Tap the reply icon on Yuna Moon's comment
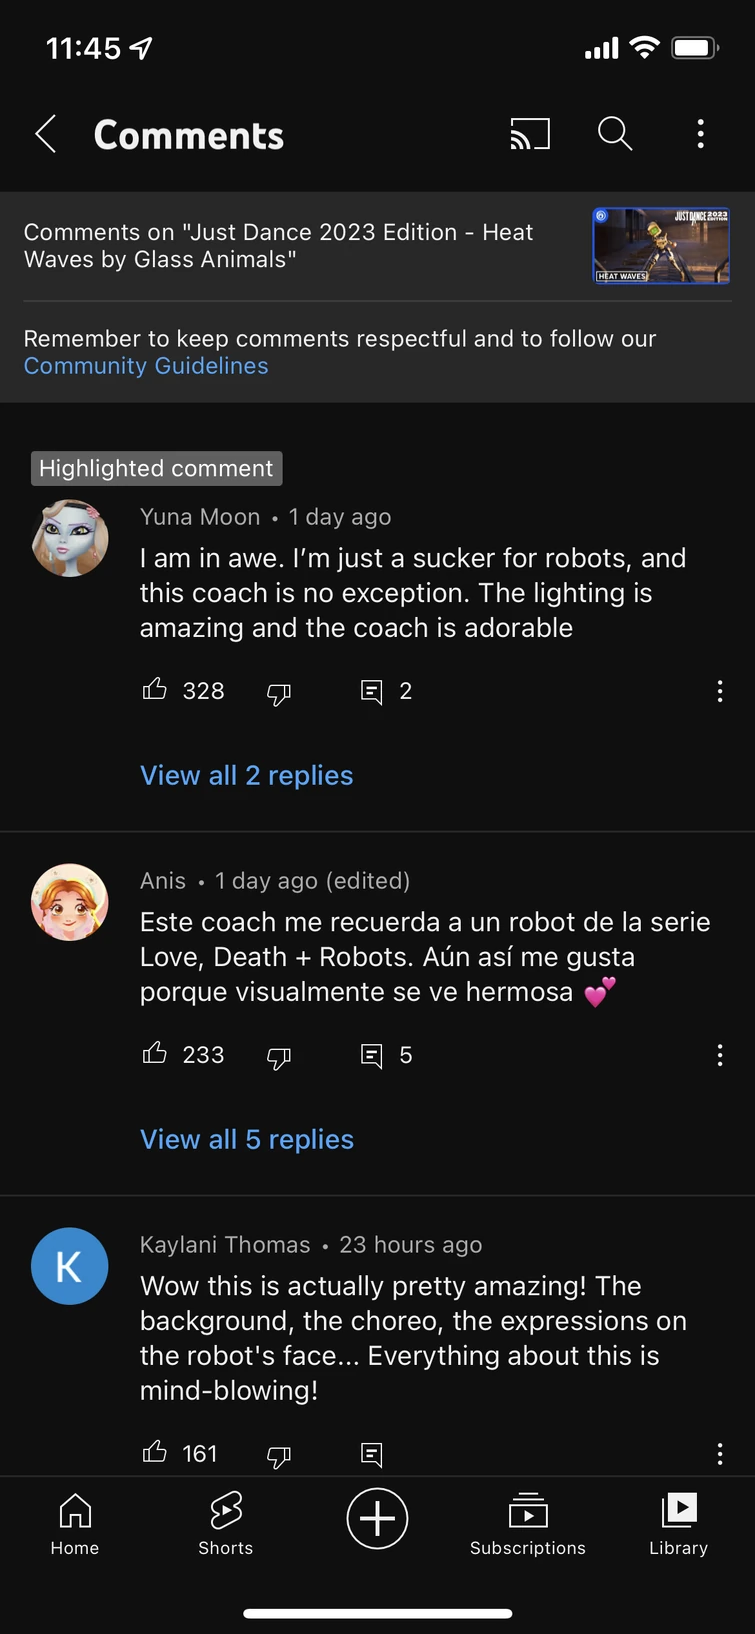Image resolution: width=755 pixels, height=1634 pixels. click(x=372, y=691)
